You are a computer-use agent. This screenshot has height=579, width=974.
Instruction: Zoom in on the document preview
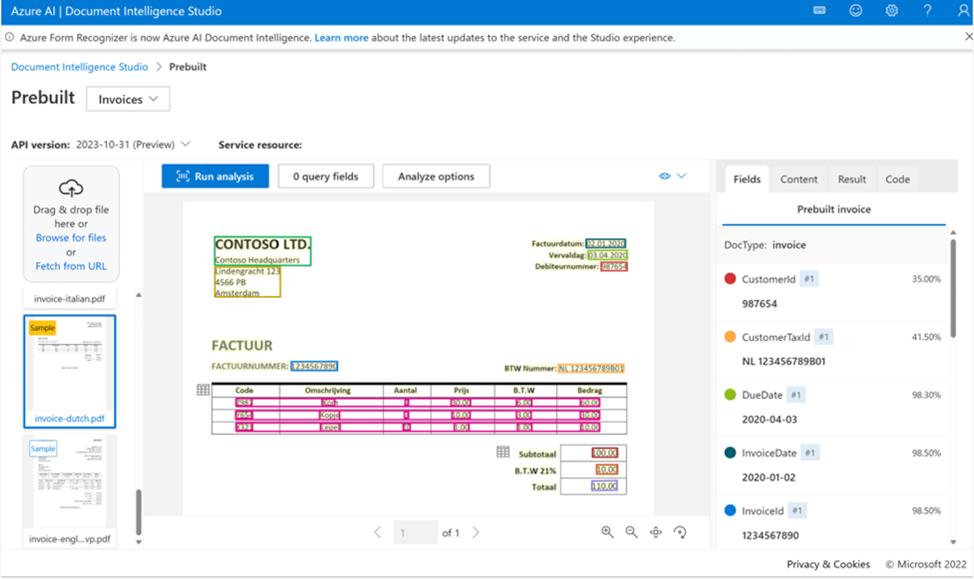[607, 532]
